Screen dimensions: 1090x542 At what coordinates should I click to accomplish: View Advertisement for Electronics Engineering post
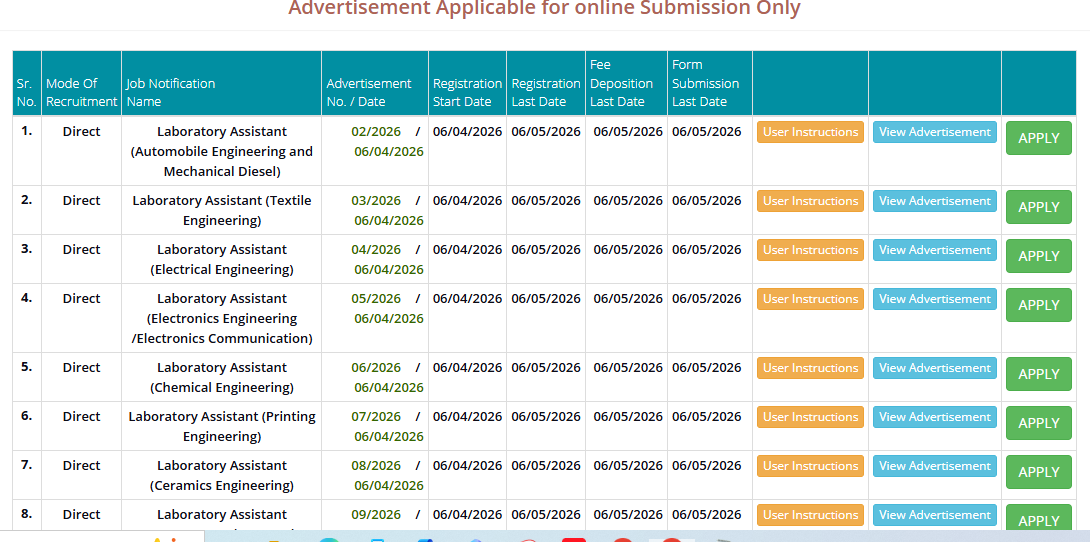pyautogui.click(x=934, y=299)
